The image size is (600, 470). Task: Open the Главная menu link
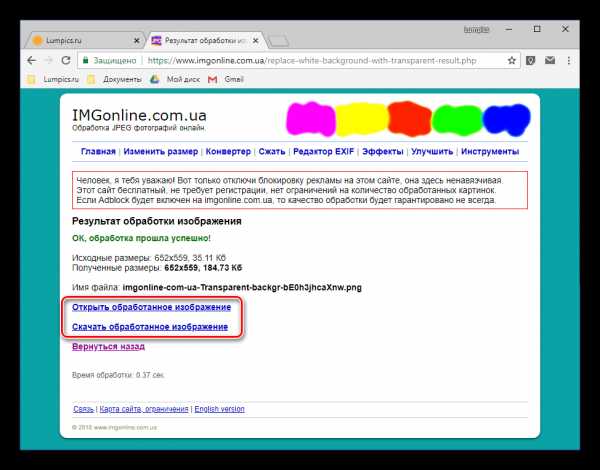point(98,152)
